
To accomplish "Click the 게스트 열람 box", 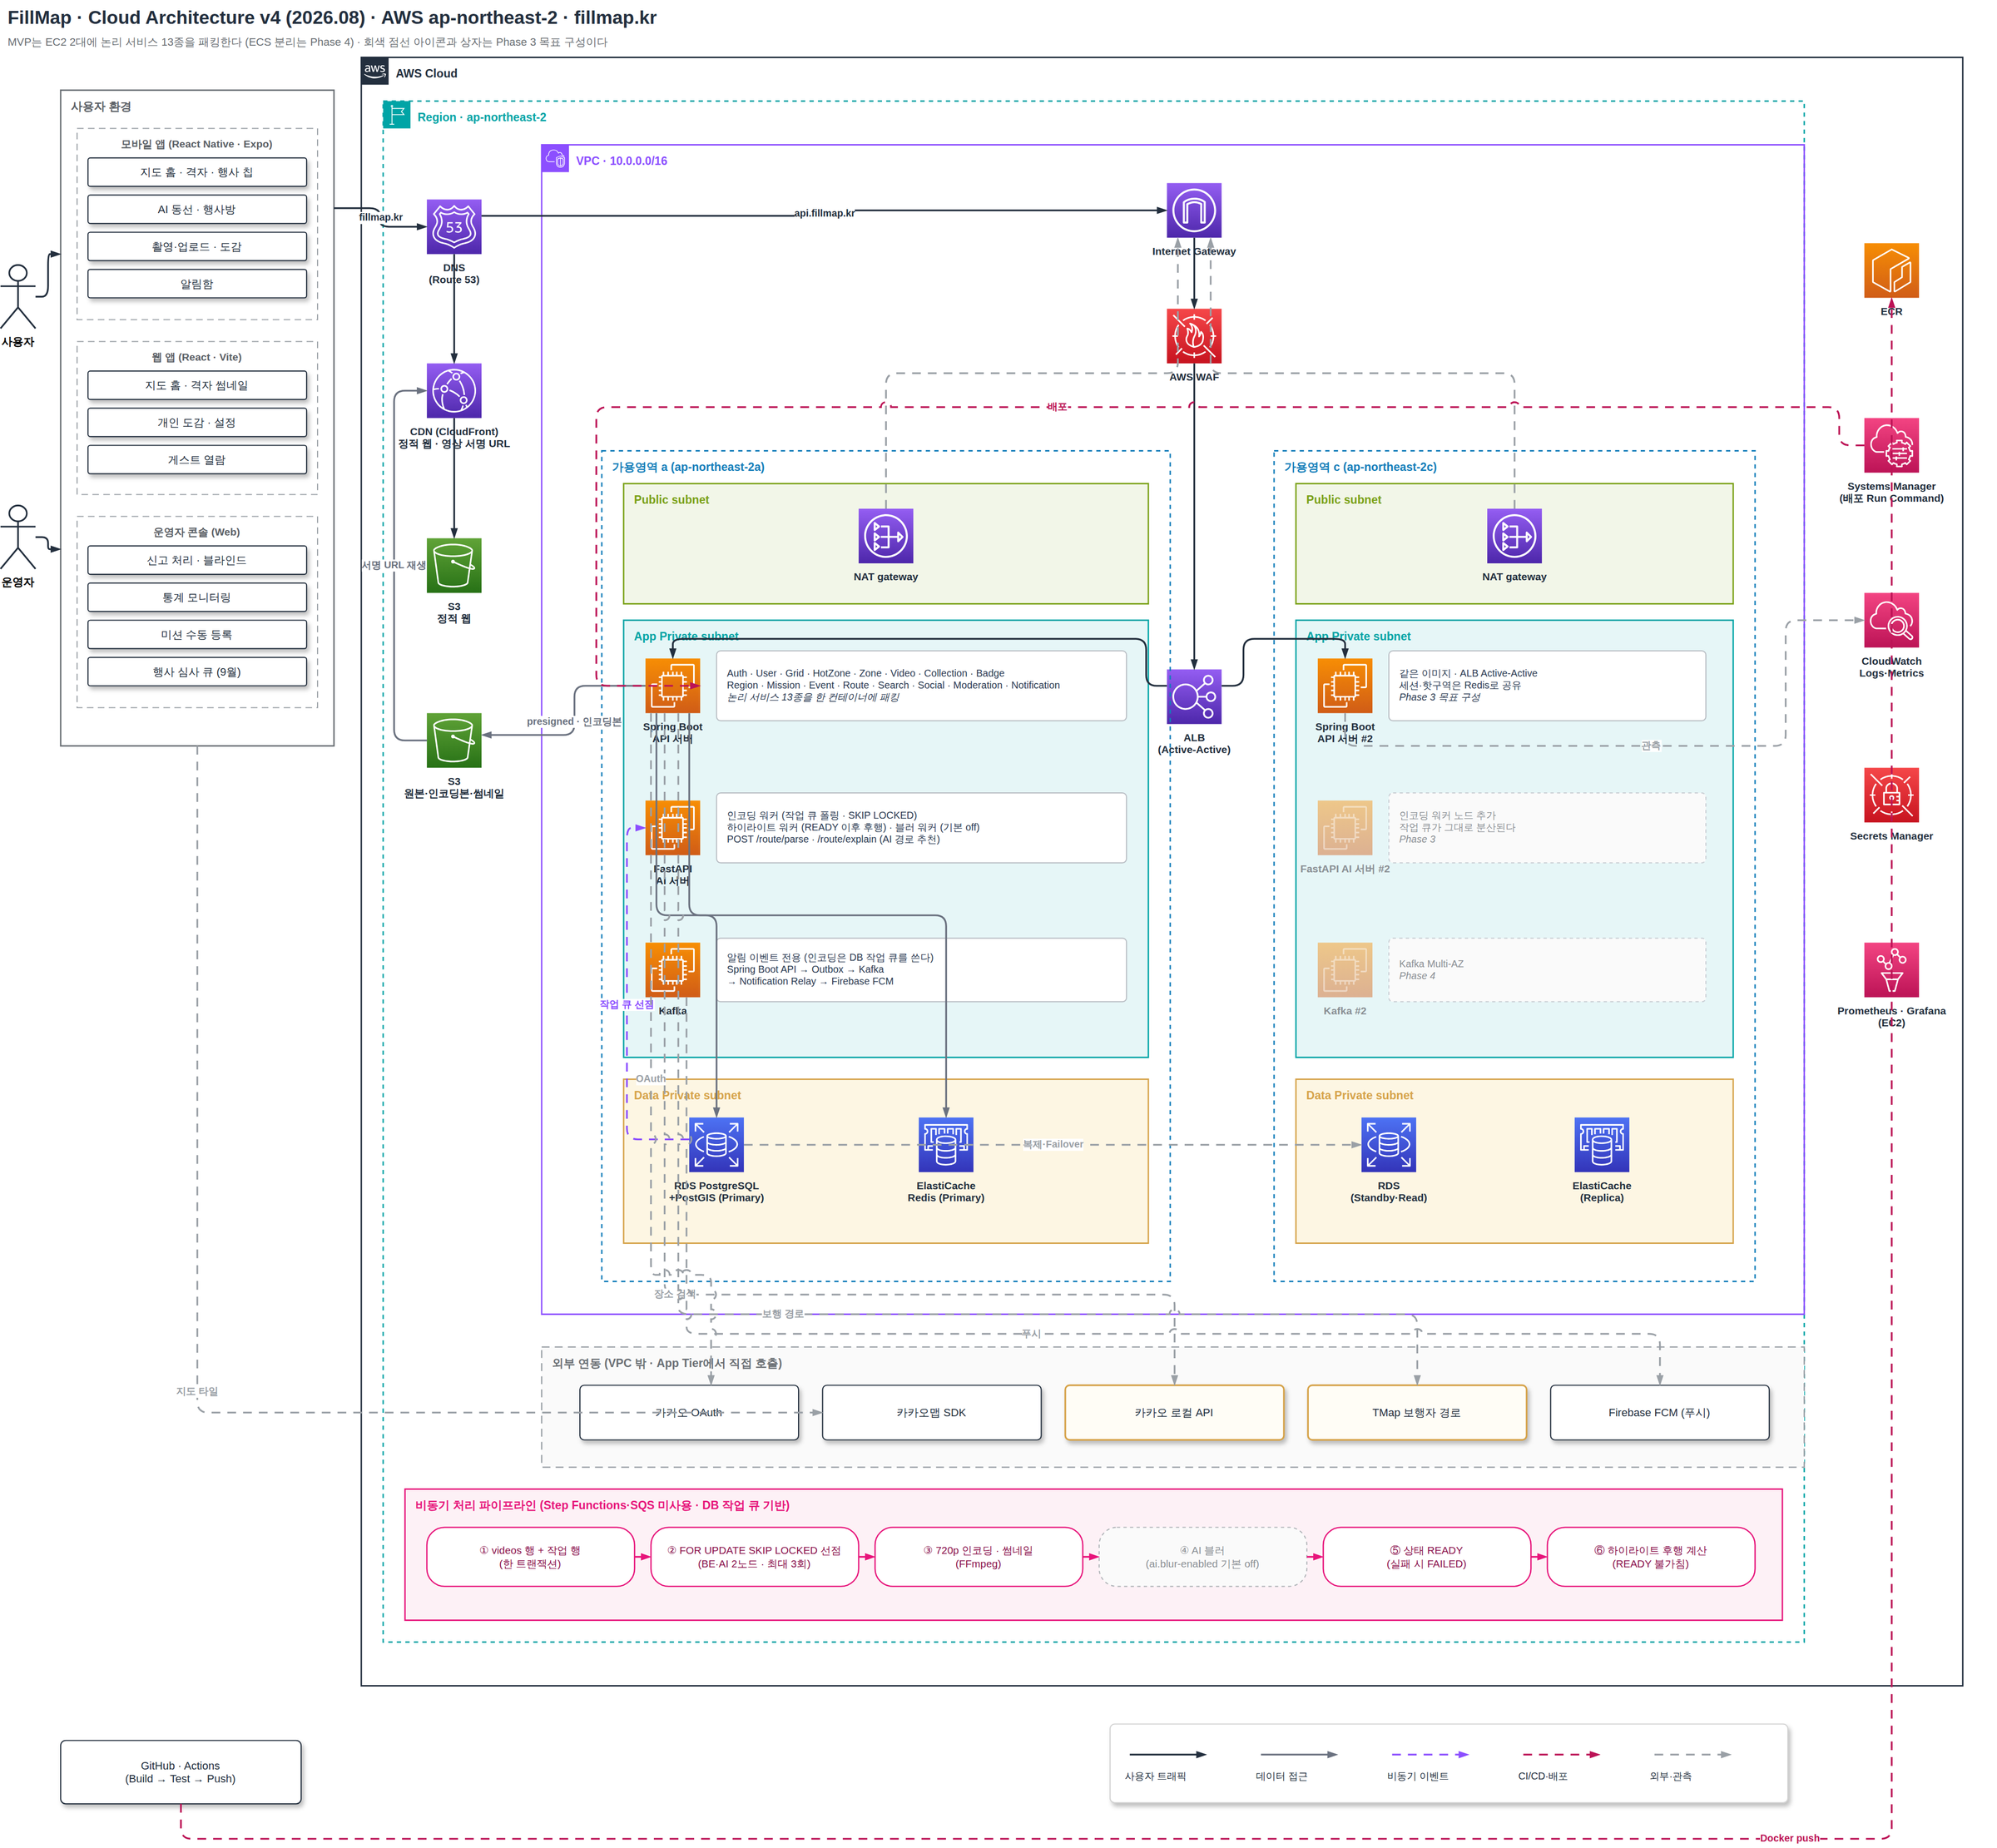I will [x=197, y=460].
